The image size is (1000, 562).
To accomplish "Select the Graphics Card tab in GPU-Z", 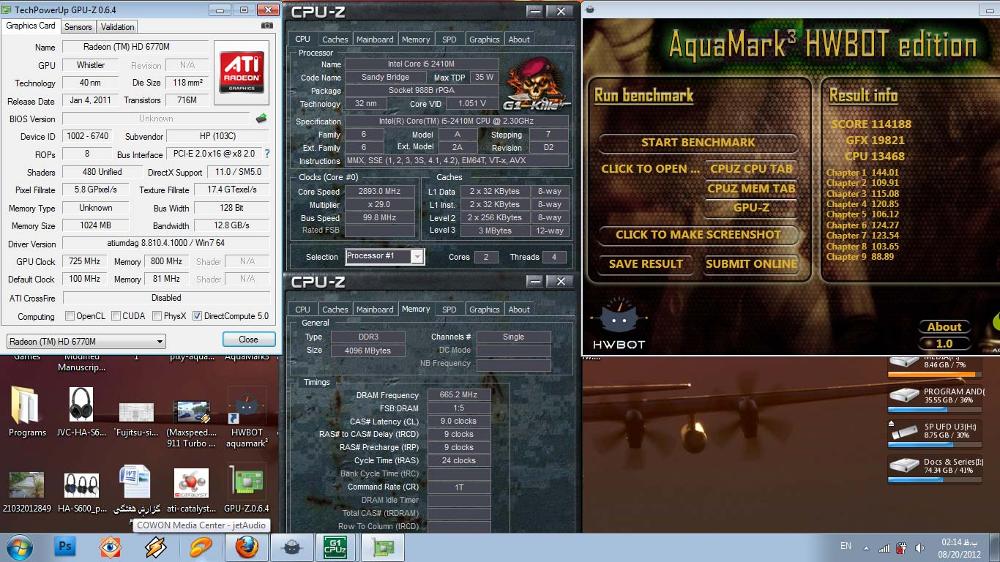I will pos(31,26).
